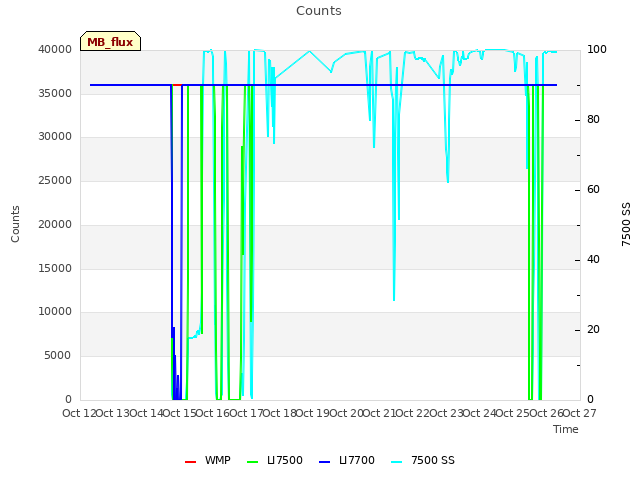
Task: Click the Counts chart title
Action: tap(319, 11)
